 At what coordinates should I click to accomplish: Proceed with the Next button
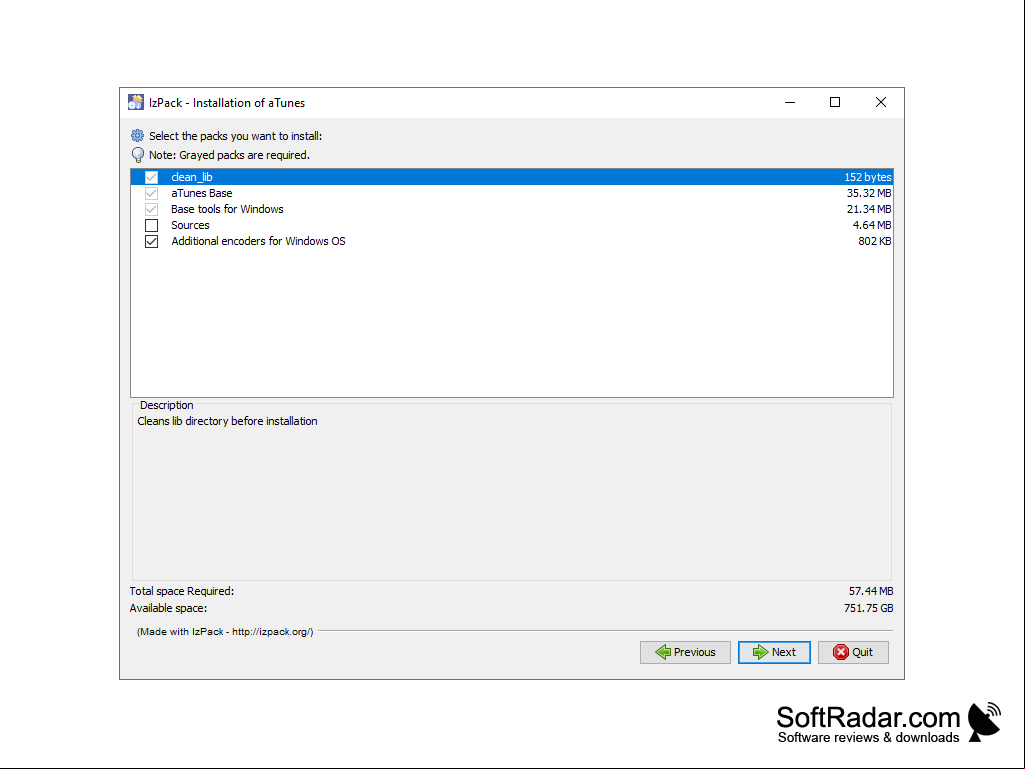pos(774,652)
